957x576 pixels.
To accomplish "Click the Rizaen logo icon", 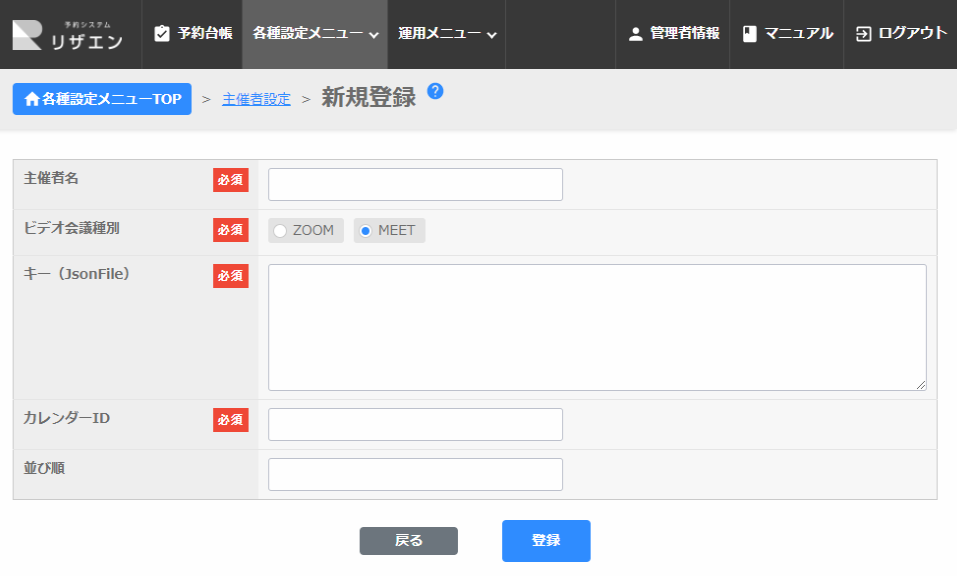I will point(27,34).
